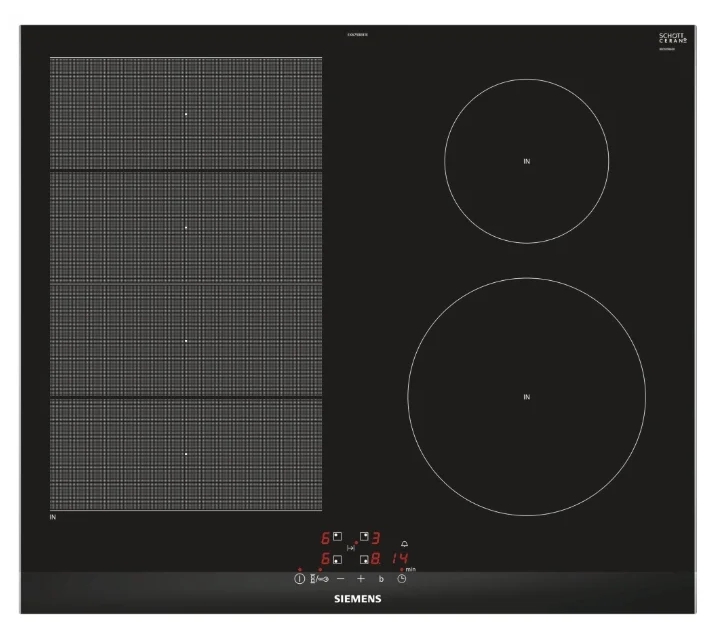Select the rear-right zone selector square
714x635 pixels.
[364, 536]
